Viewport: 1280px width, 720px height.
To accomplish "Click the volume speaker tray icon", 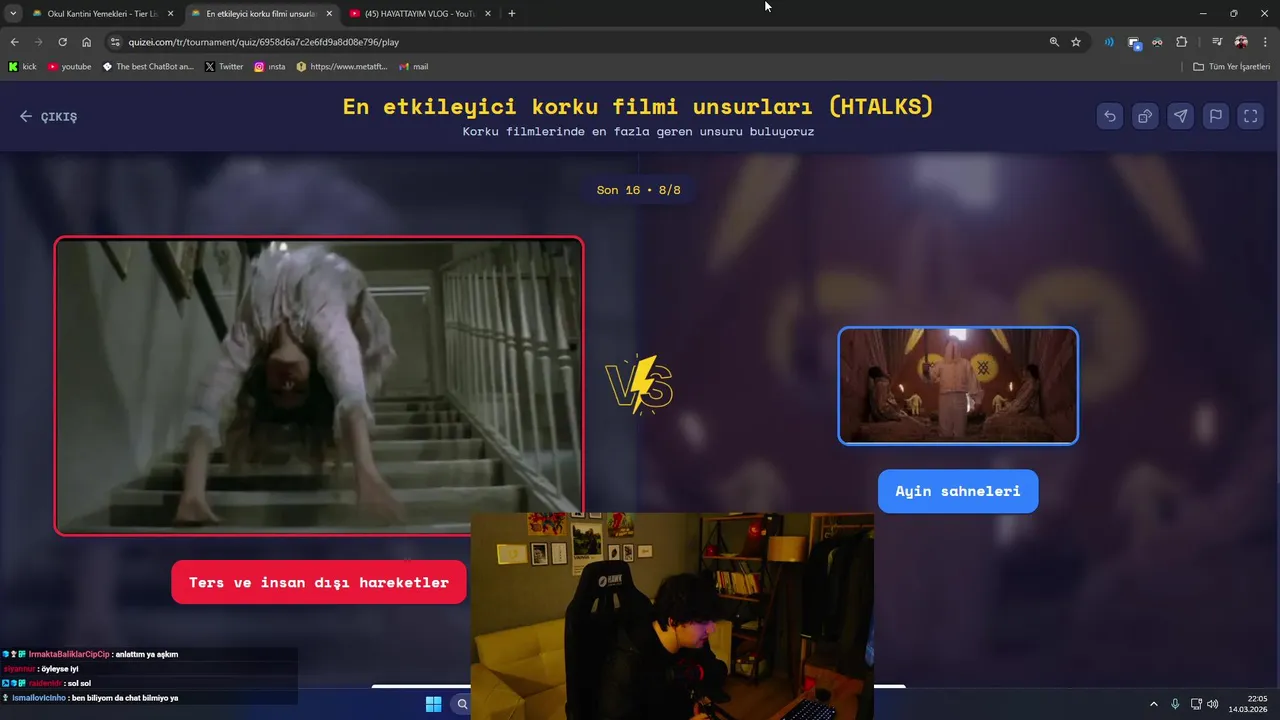I will point(1213,704).
